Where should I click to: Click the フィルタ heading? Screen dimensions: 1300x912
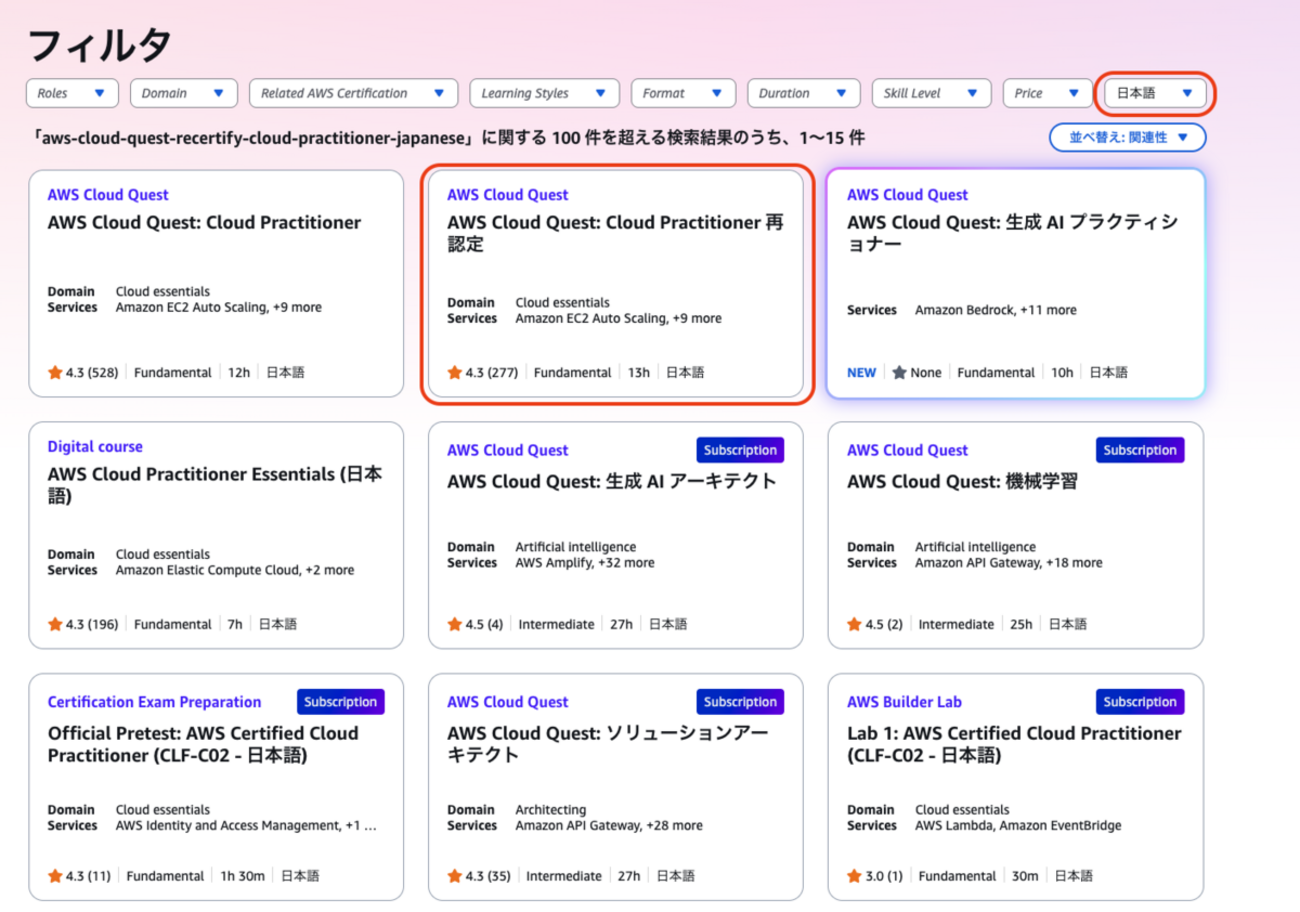pyautogui.click(x=100, y=45)
